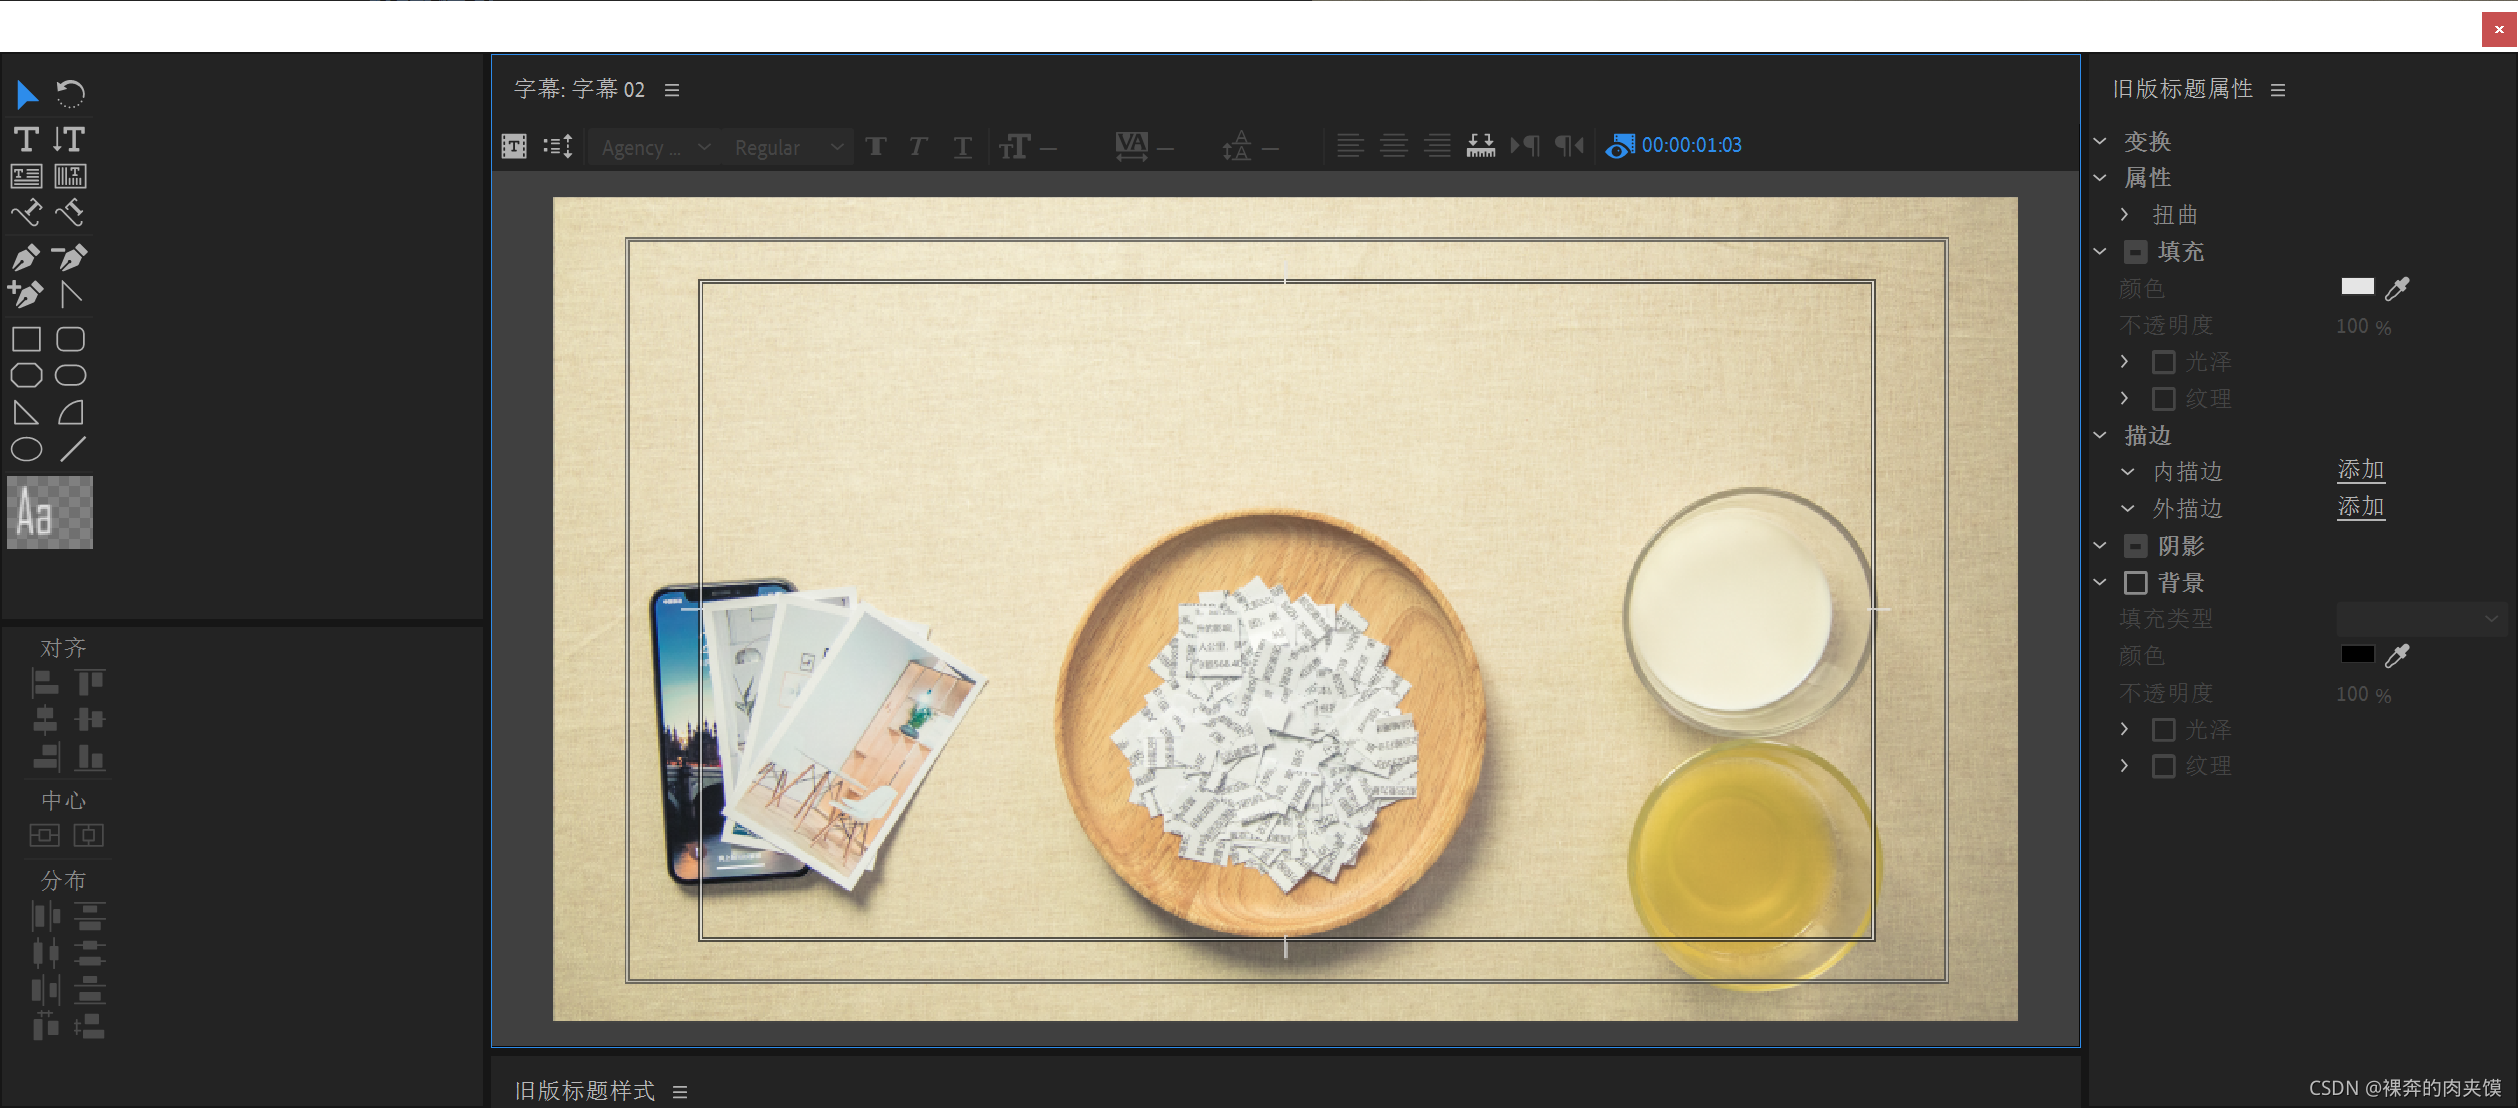Click the Tab Stops icon in toolbar
This screenshot has height=1108, width=2518.
pos(1480,146)
